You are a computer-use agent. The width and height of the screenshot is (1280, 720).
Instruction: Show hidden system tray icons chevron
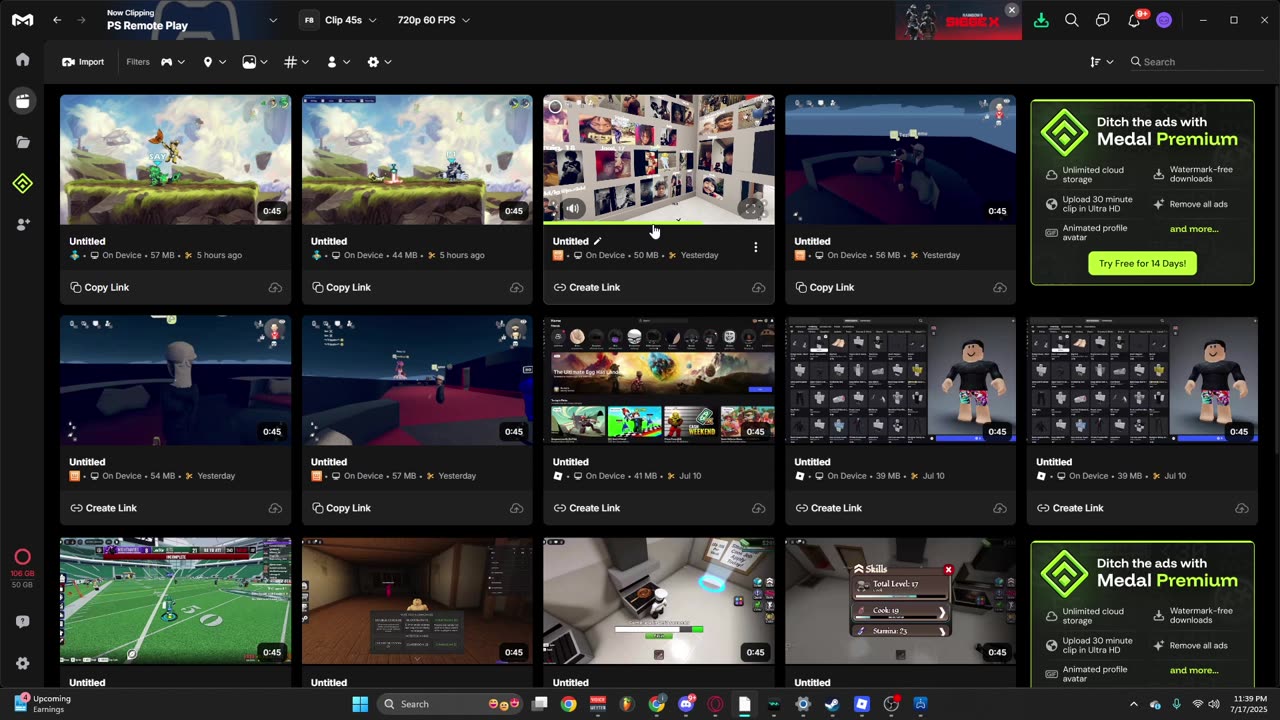click(x=1133, y=704)
